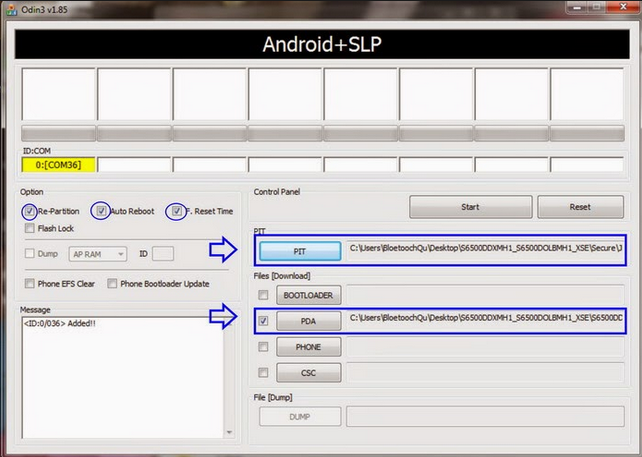The height and width of the screenshot is (457, 642).
Task: Enable Phone Bootloader Update checkbox
Action: point(112,283)
